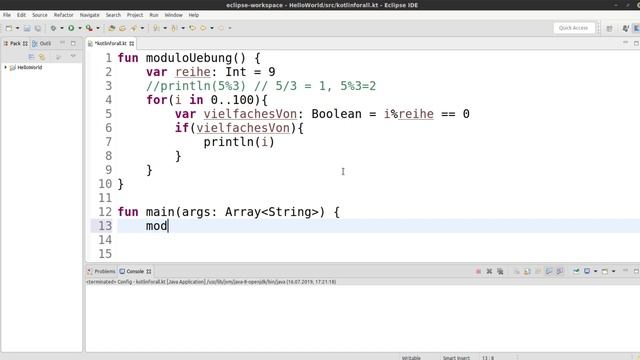Viewport: 640px width, 360px height.
Task: Open the File menu
Action: pyautogui.click(x=7, y=15)
